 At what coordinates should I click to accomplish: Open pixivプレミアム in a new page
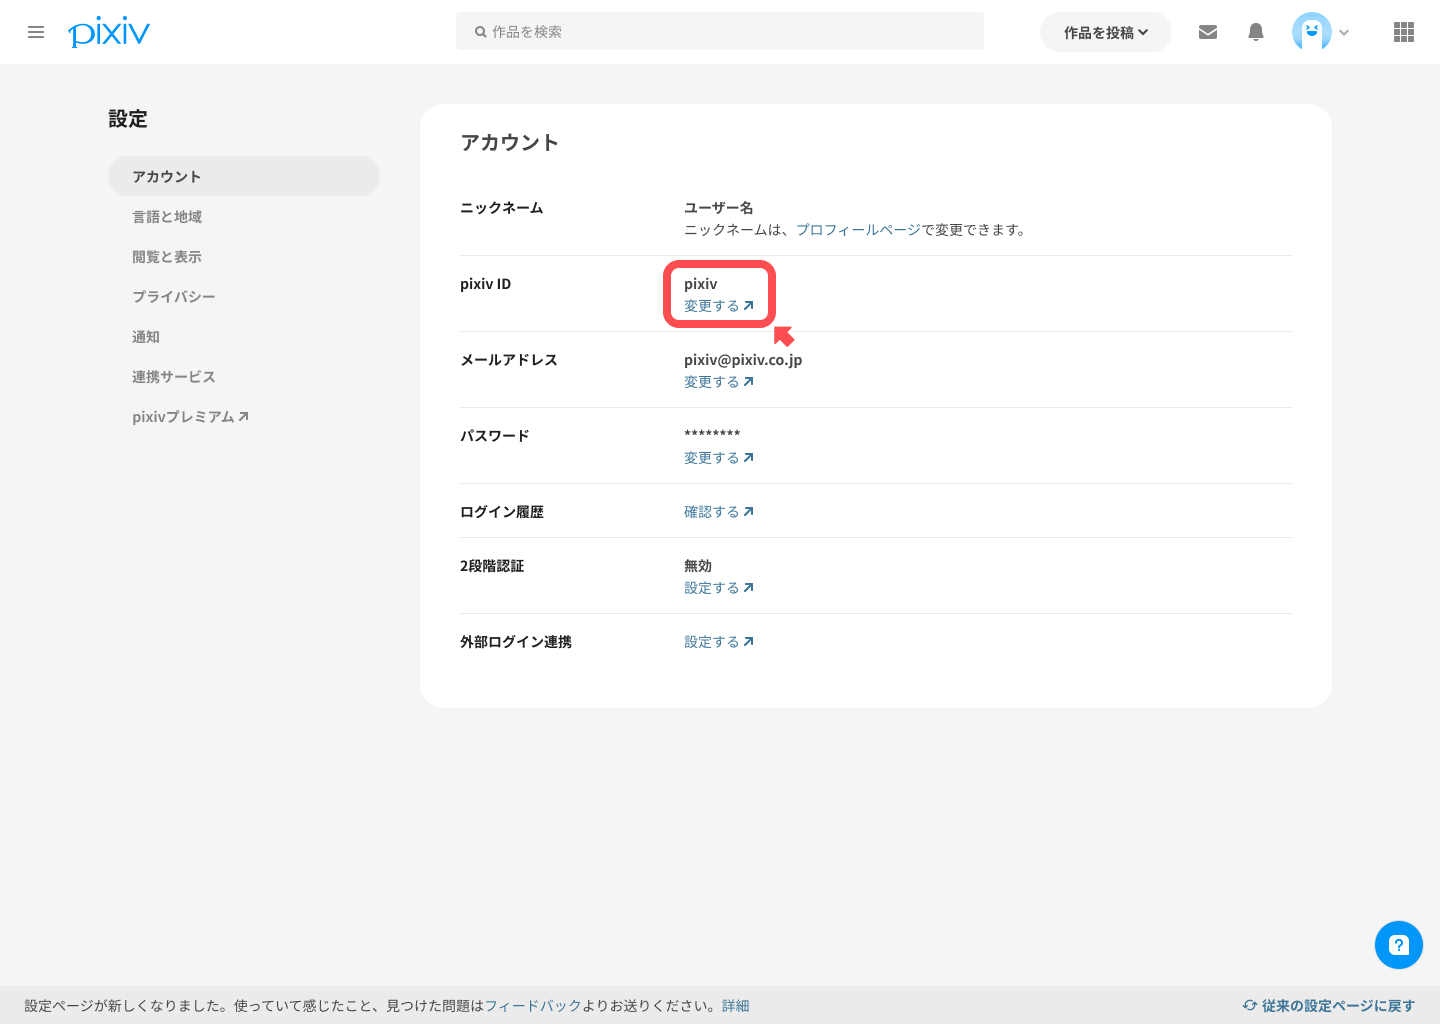coord(190,416)
